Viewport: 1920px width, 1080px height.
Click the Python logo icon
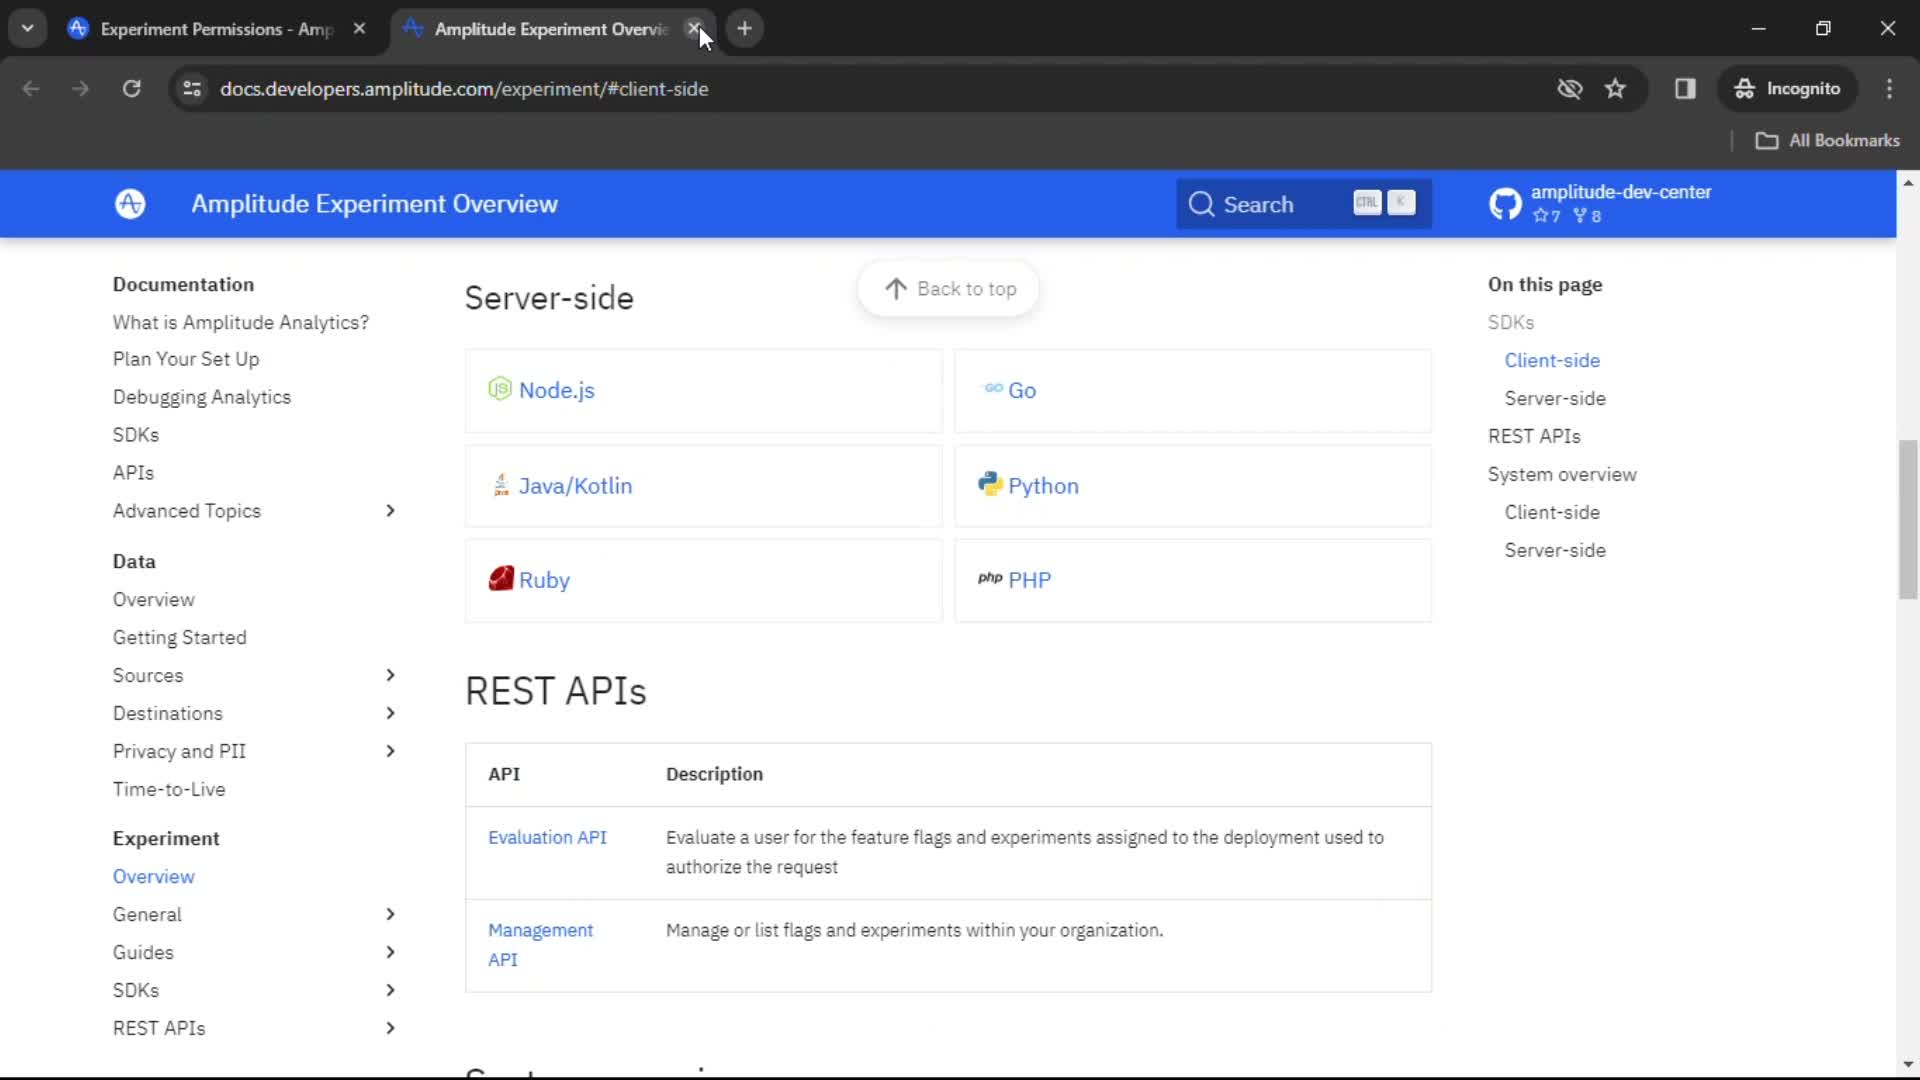(990, 484)
